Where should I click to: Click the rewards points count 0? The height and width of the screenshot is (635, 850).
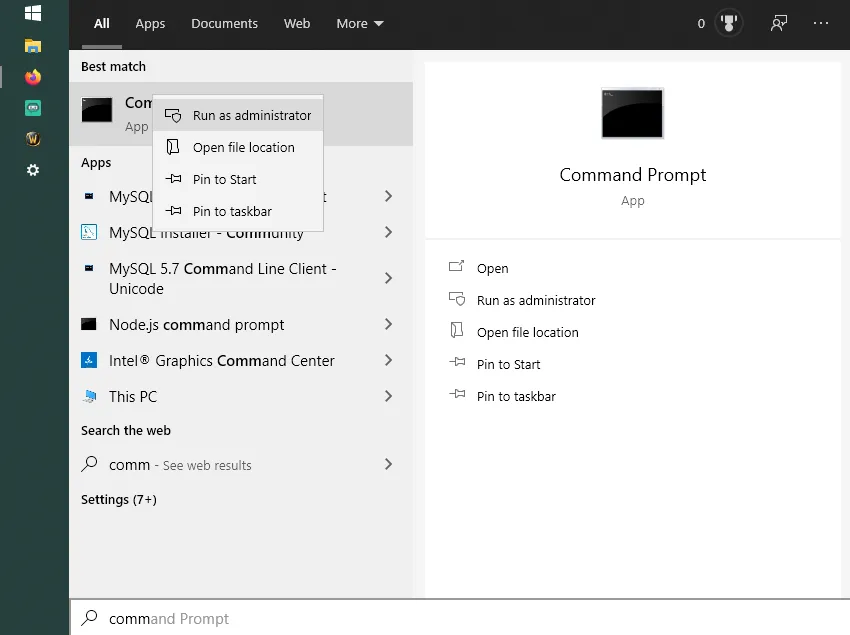coord(701,23)
